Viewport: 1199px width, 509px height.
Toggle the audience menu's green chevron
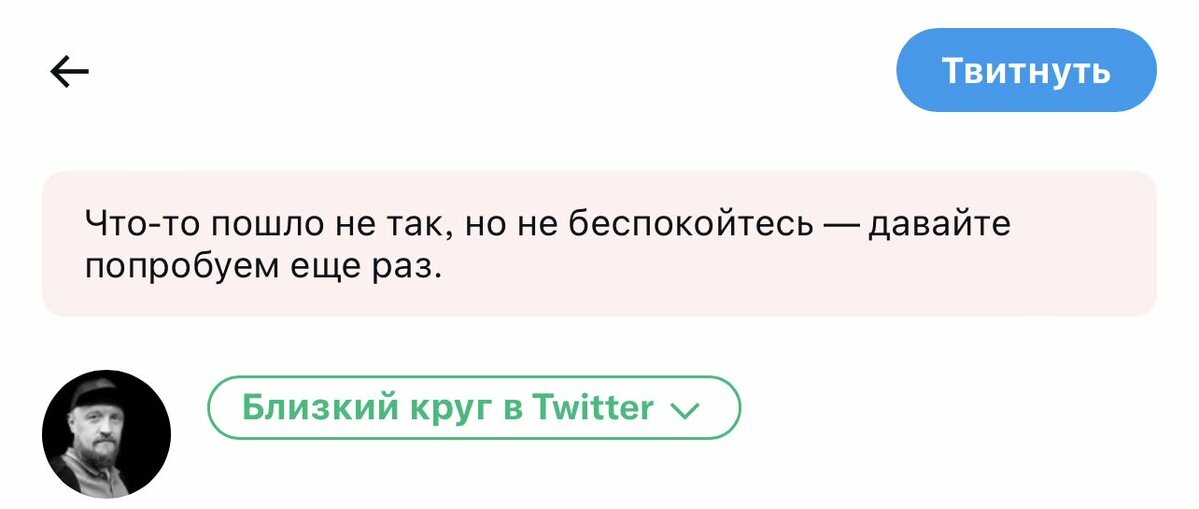tap(685, 410)
